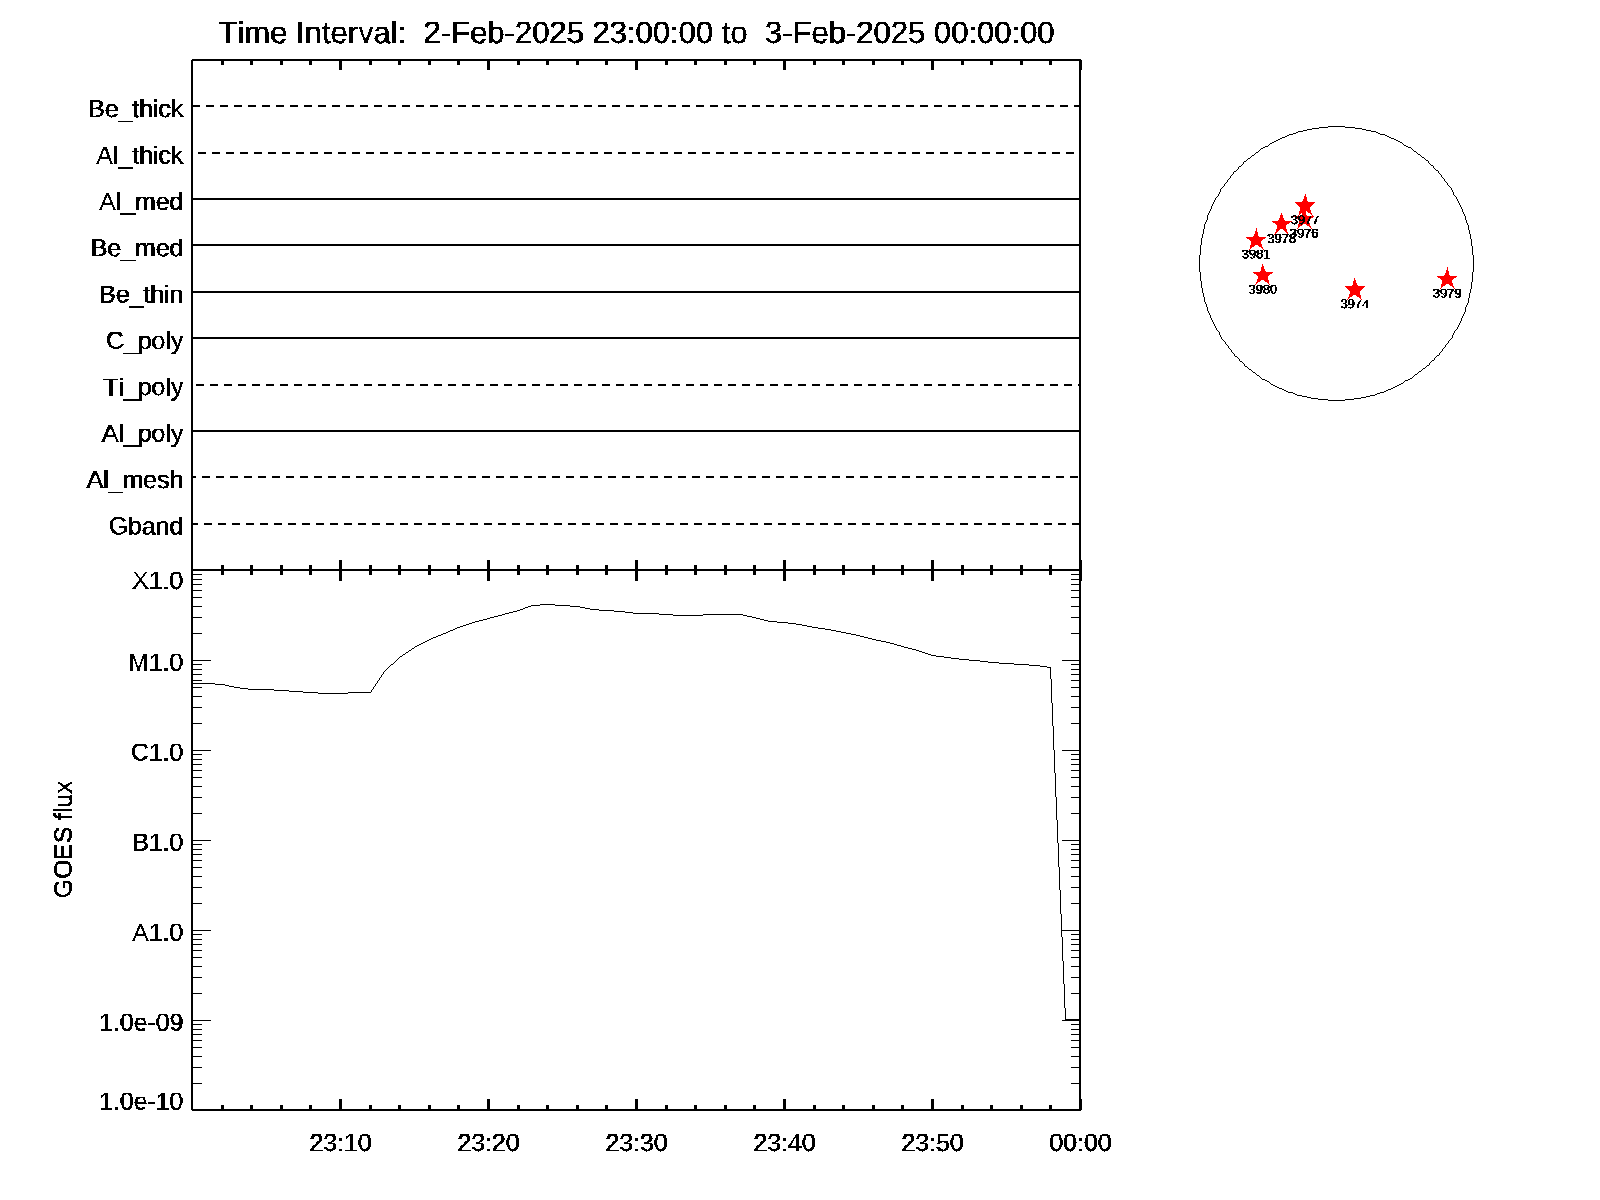Image resolution: width=1600 pixels, height=1200 pixels.
Task: Click the M1.0 flux axis label
Action: [x=156, y=663]
